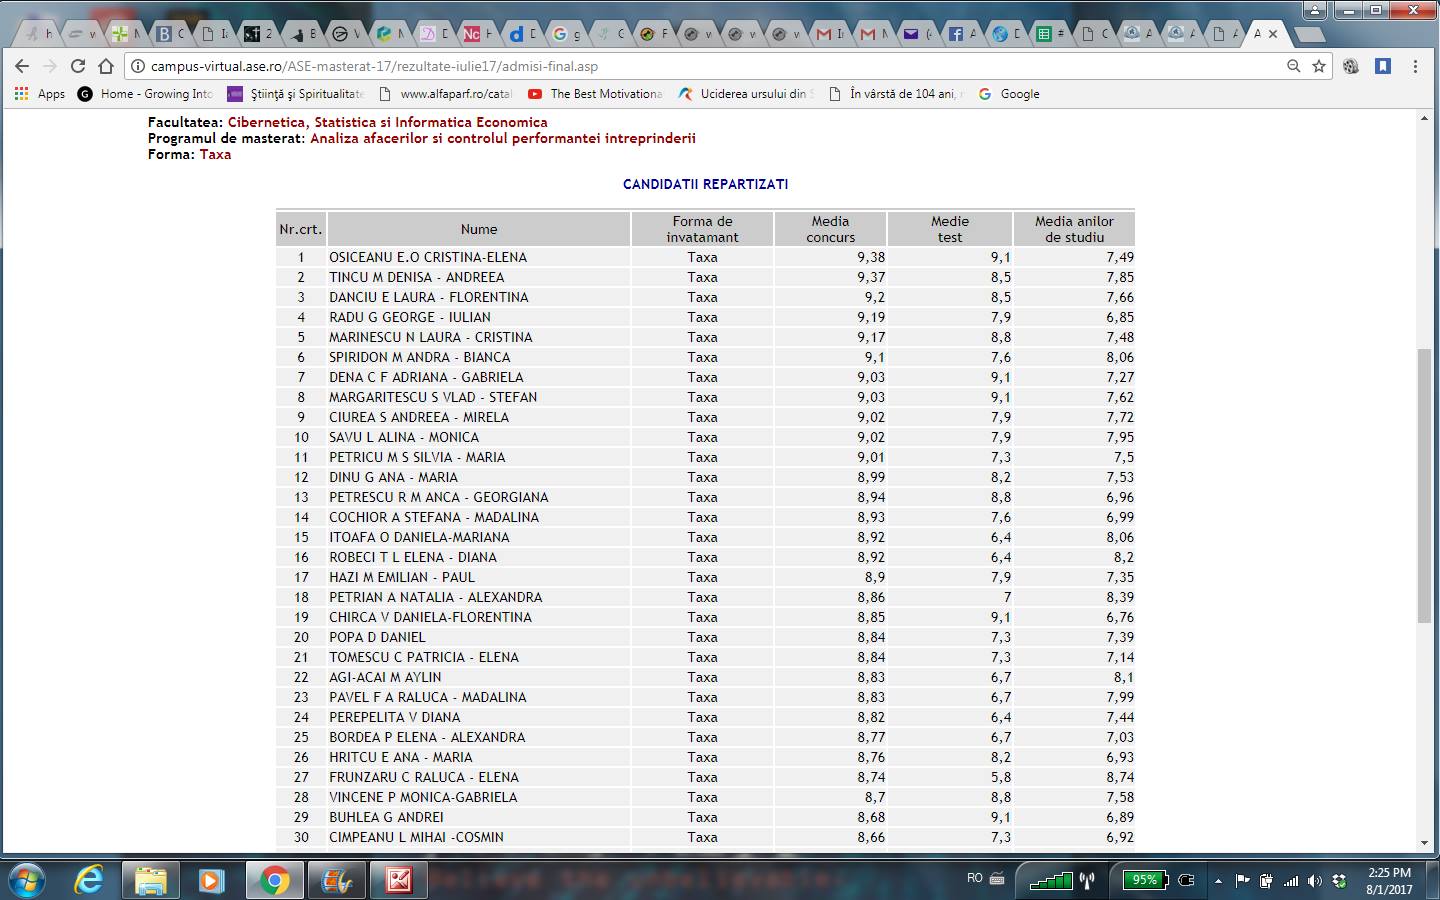Screen dimensions: 1440x900
Task: Launch Internet Explorer from taskbar
Action: (x=90, y=880)
